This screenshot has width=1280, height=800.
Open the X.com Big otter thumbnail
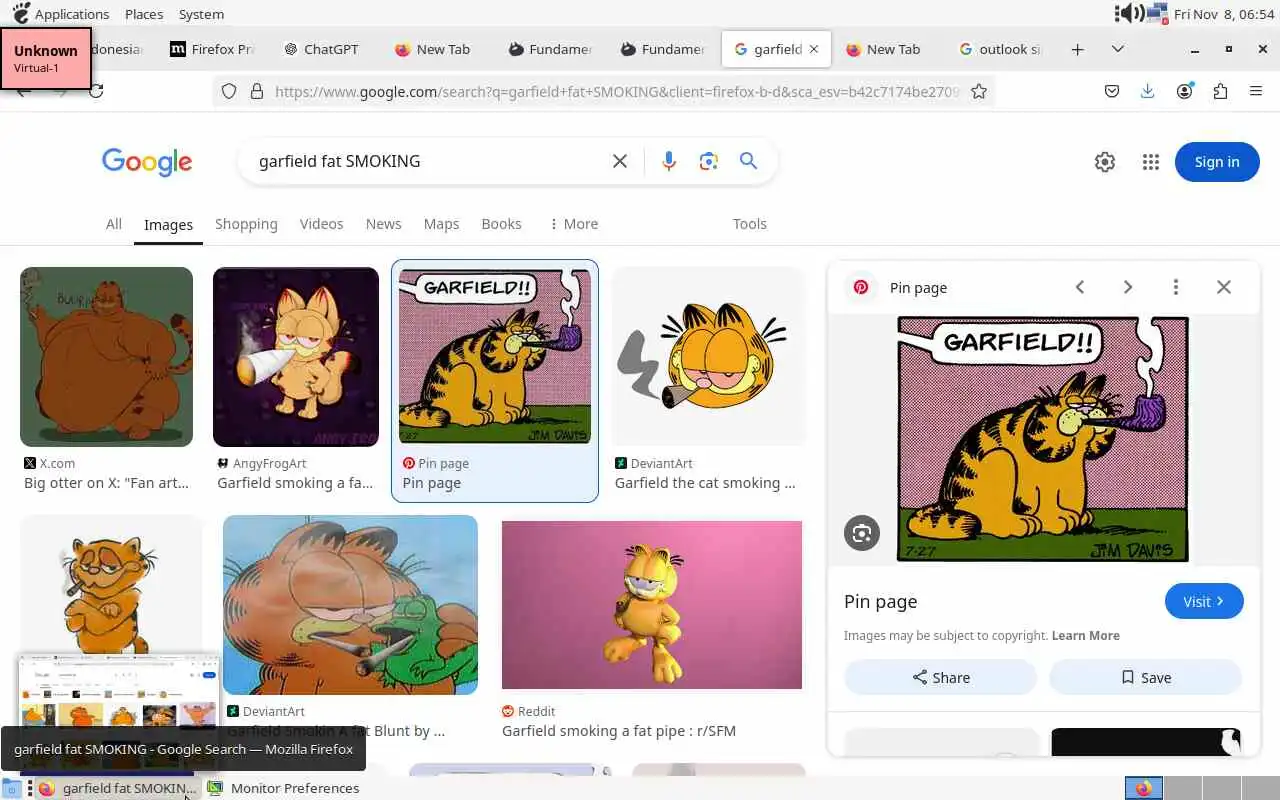[106, 356]
